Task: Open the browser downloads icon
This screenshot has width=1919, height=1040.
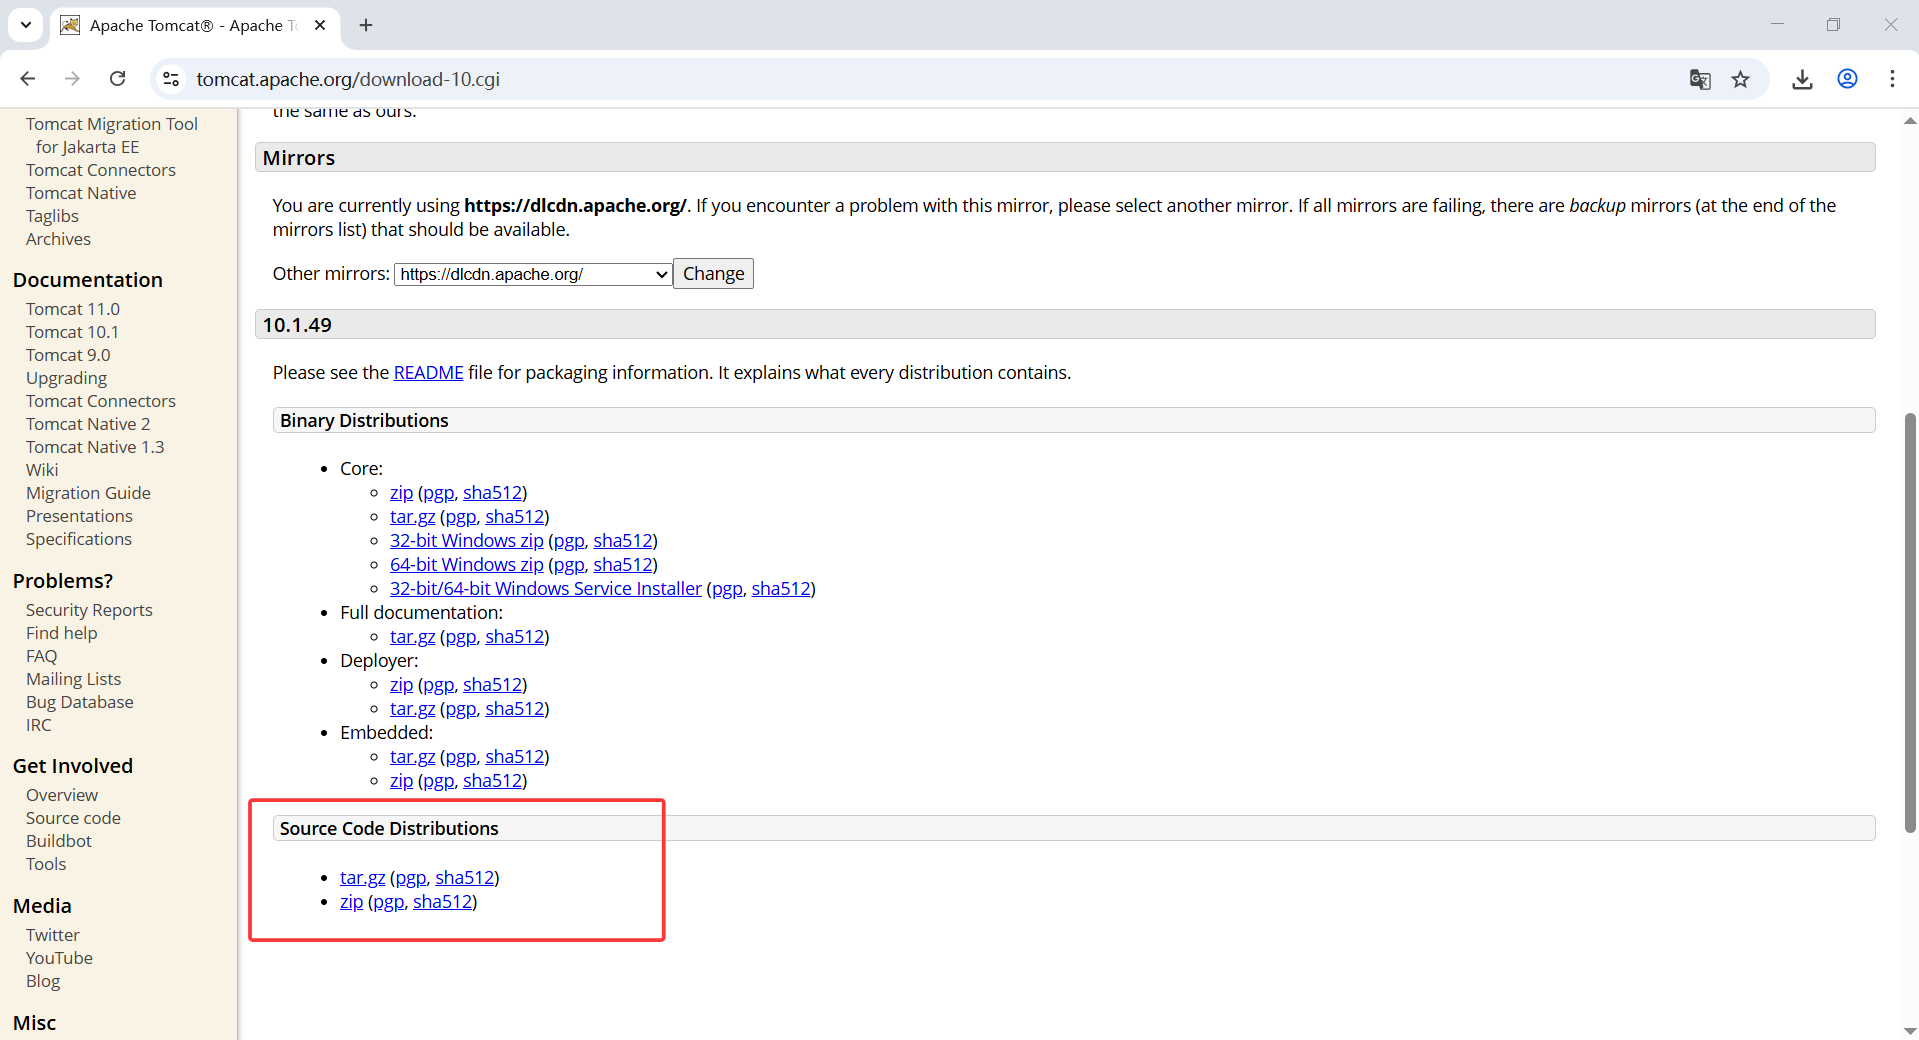Action: [1802, 79]
